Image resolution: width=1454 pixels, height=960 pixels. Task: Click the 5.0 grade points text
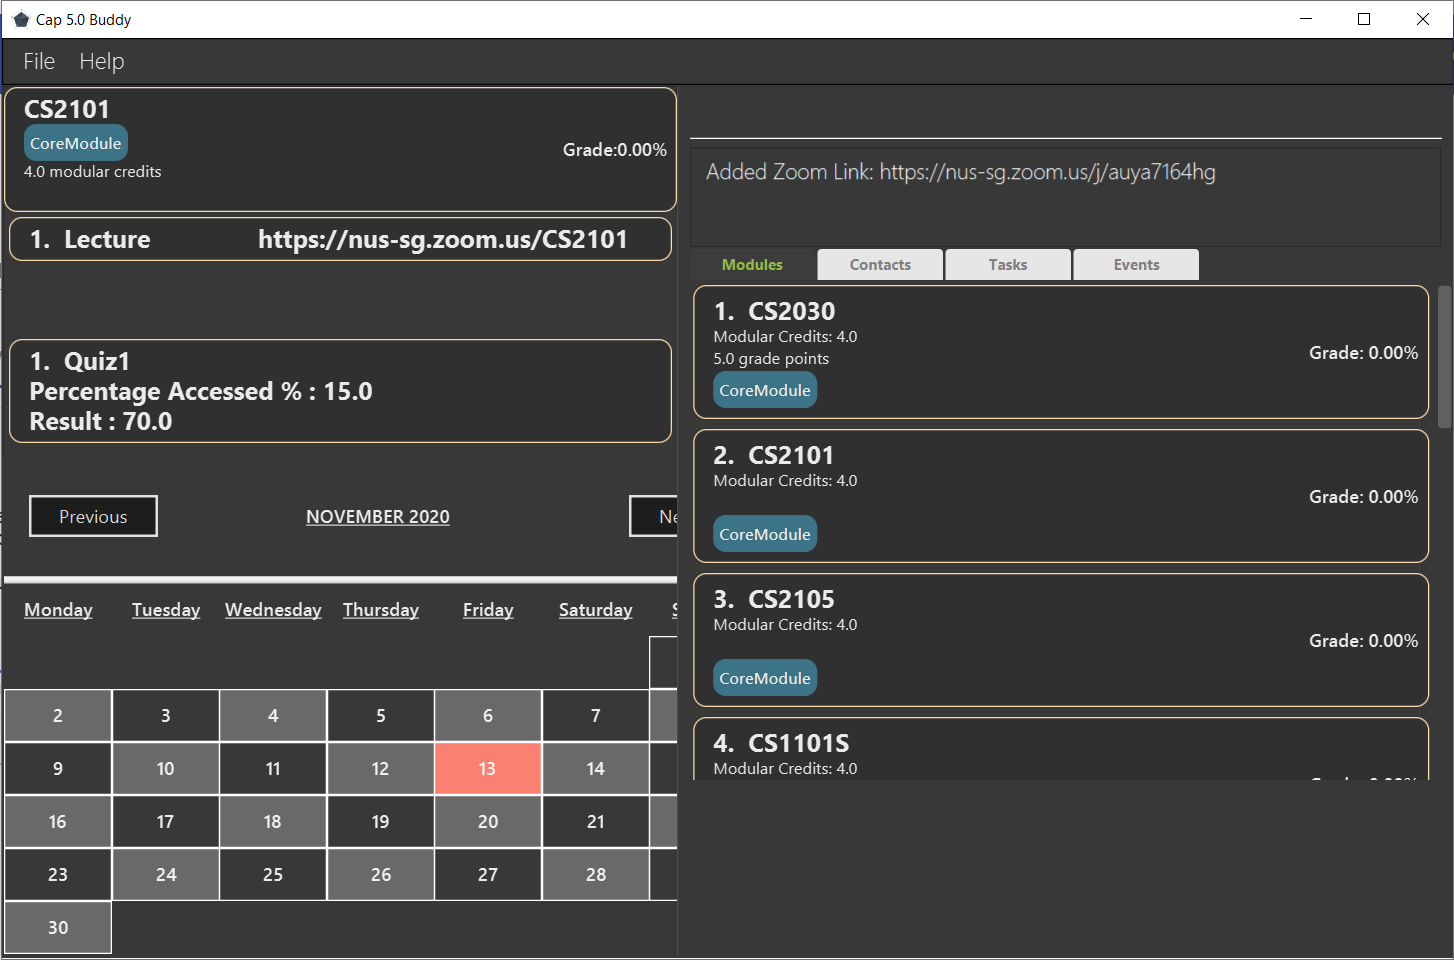[x=771, y=359]
